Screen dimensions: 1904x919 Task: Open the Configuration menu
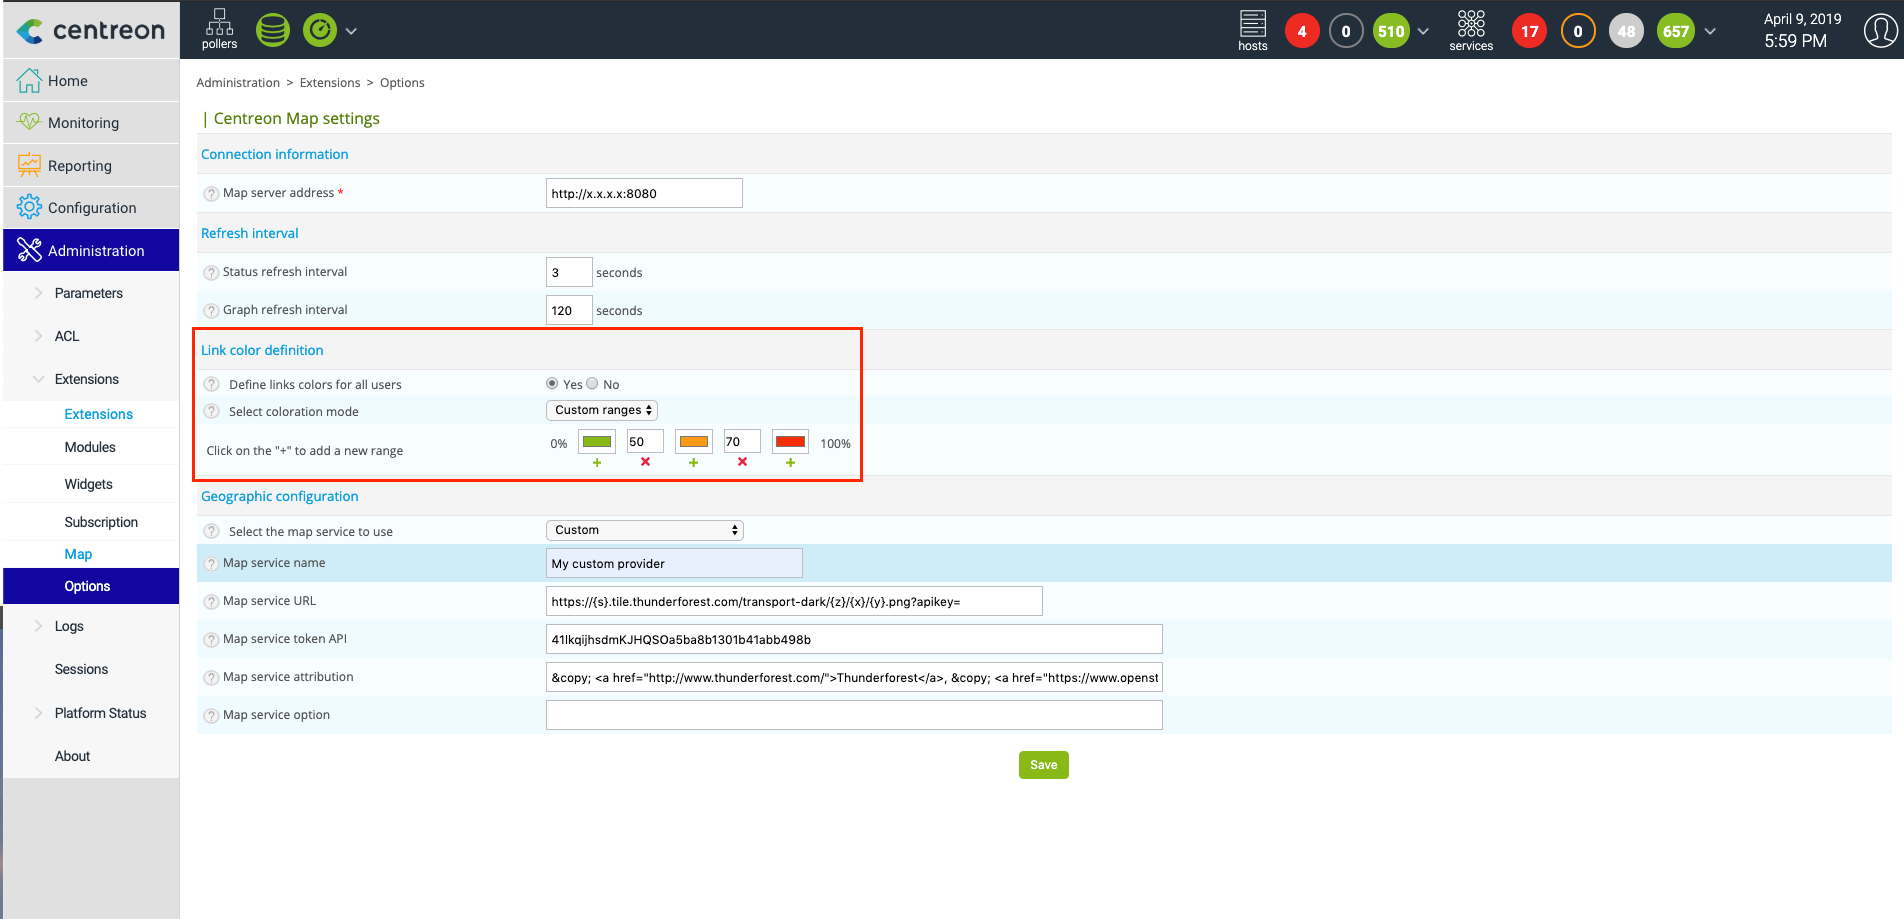(92, 208)
